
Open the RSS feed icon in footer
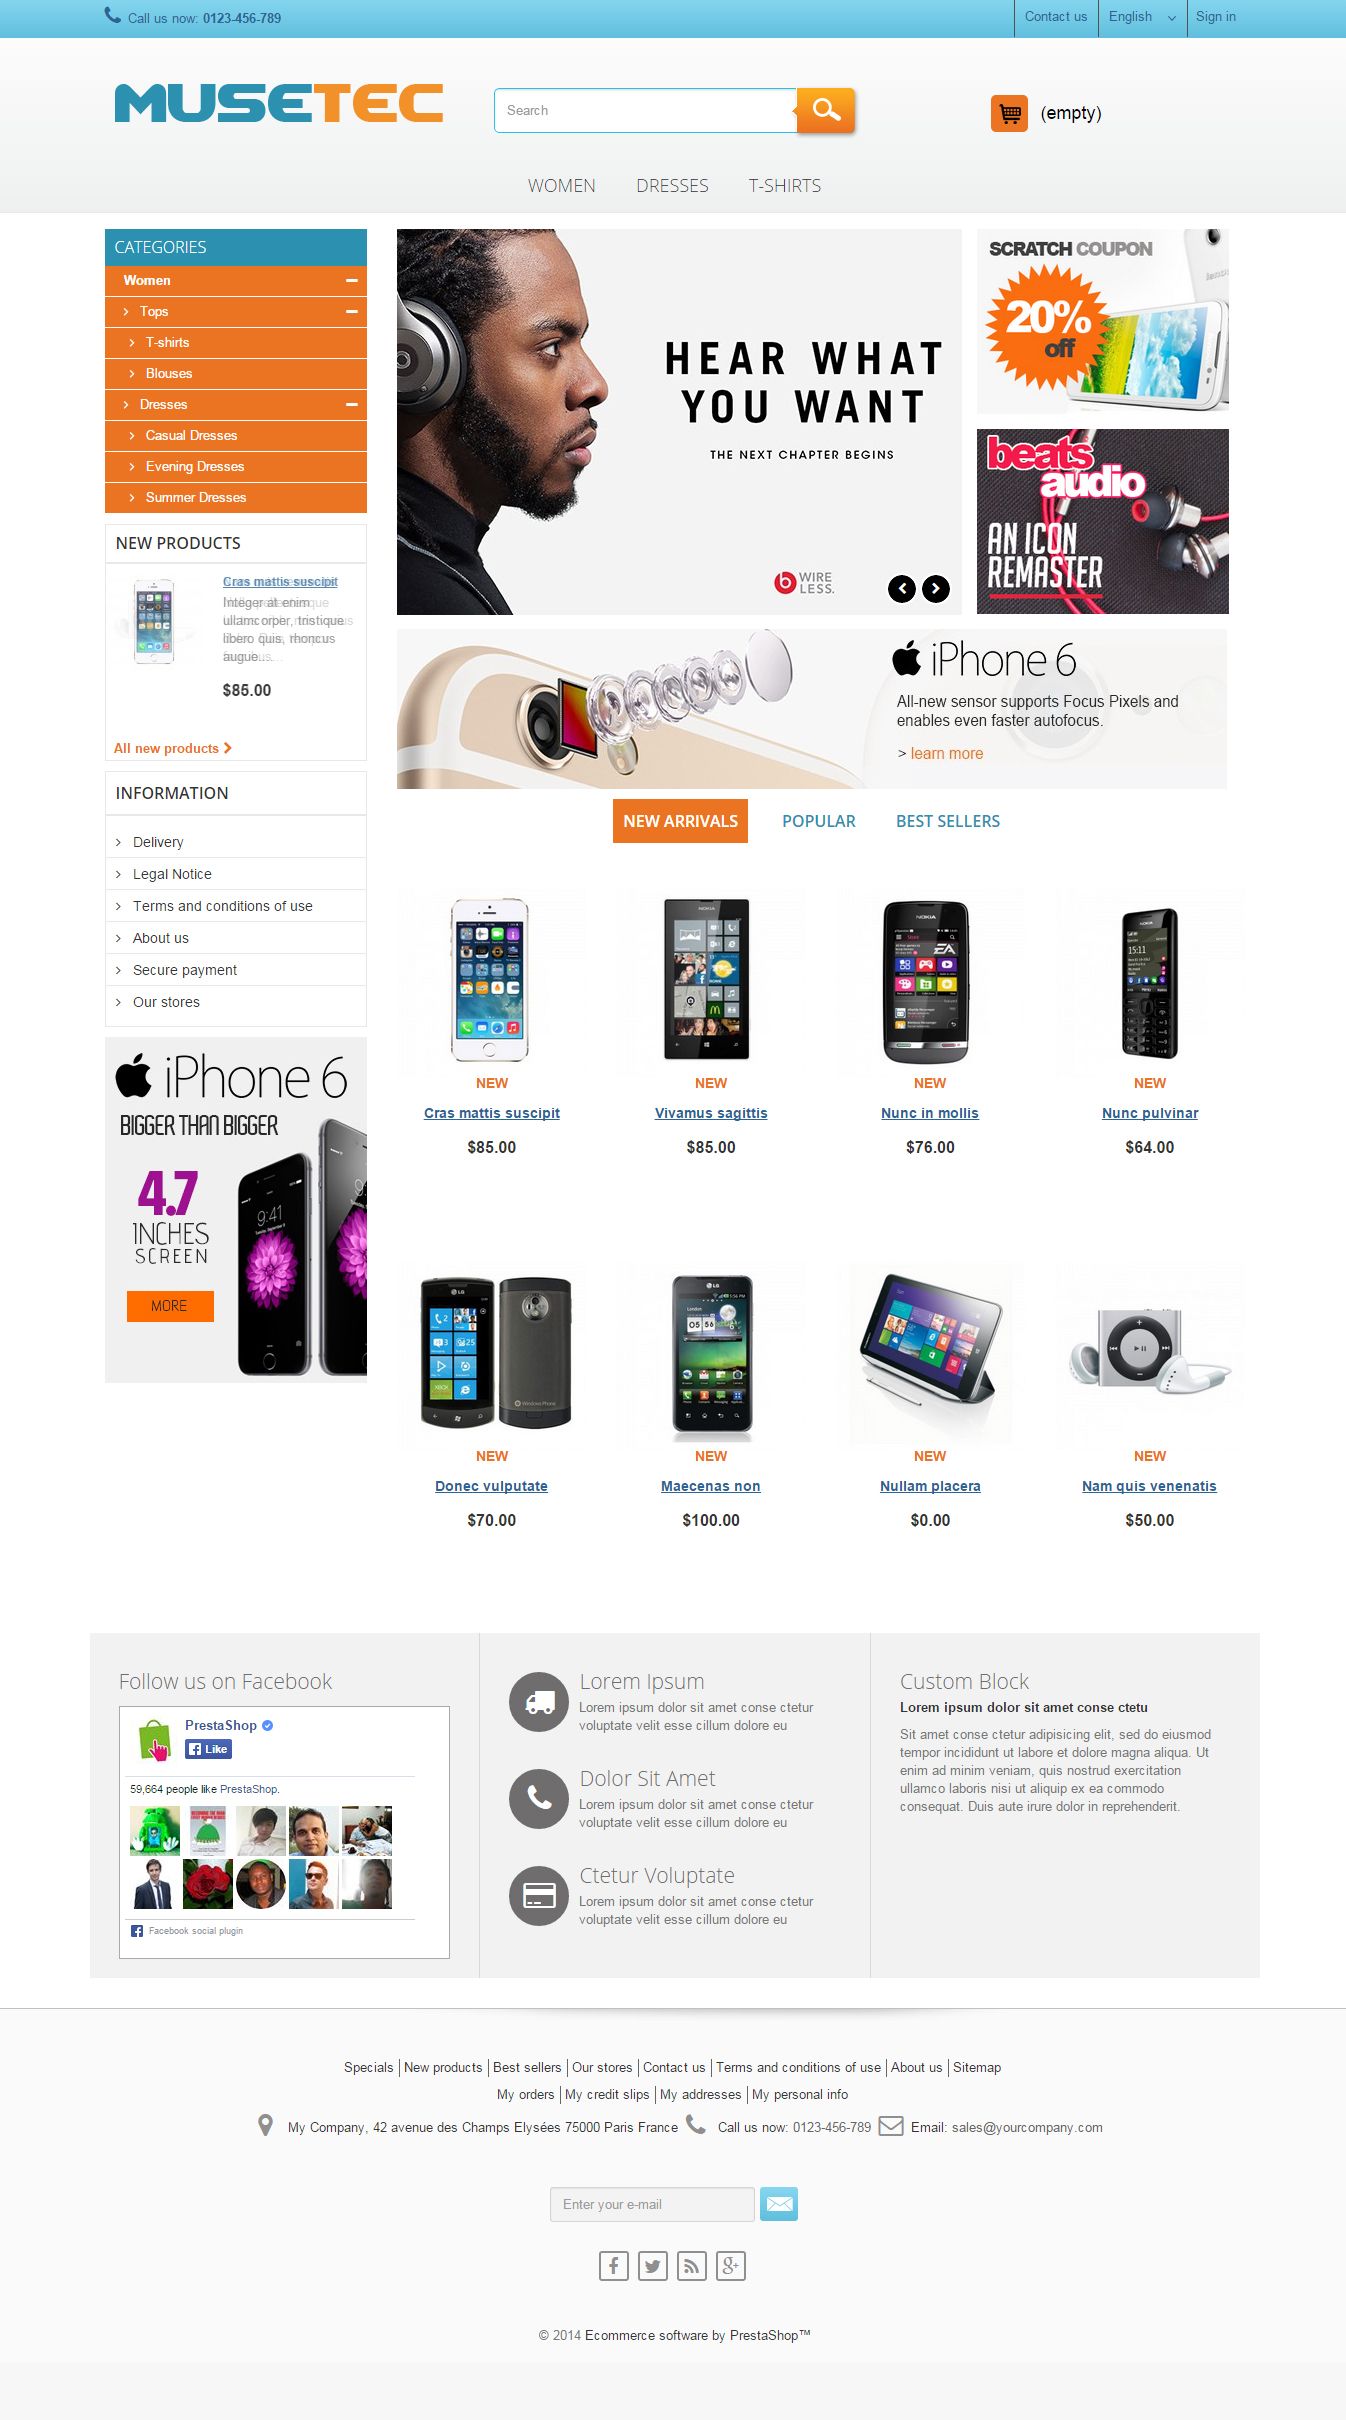(x=692, y=2266)
